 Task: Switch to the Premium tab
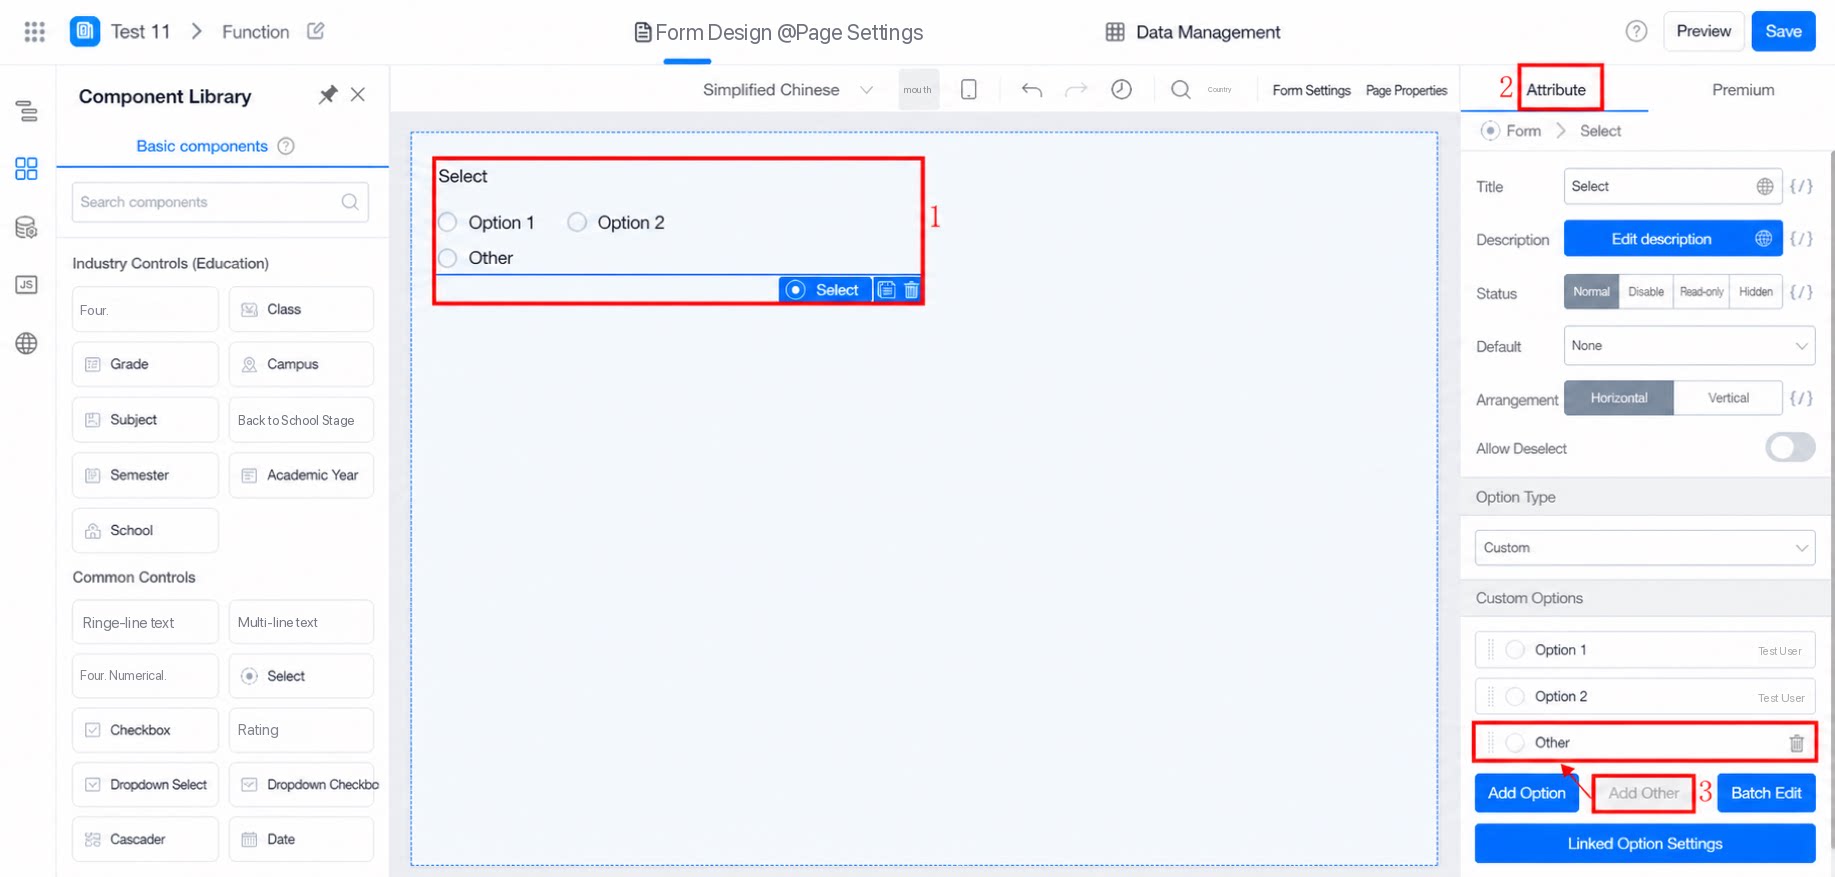[x=1743, y=90]
